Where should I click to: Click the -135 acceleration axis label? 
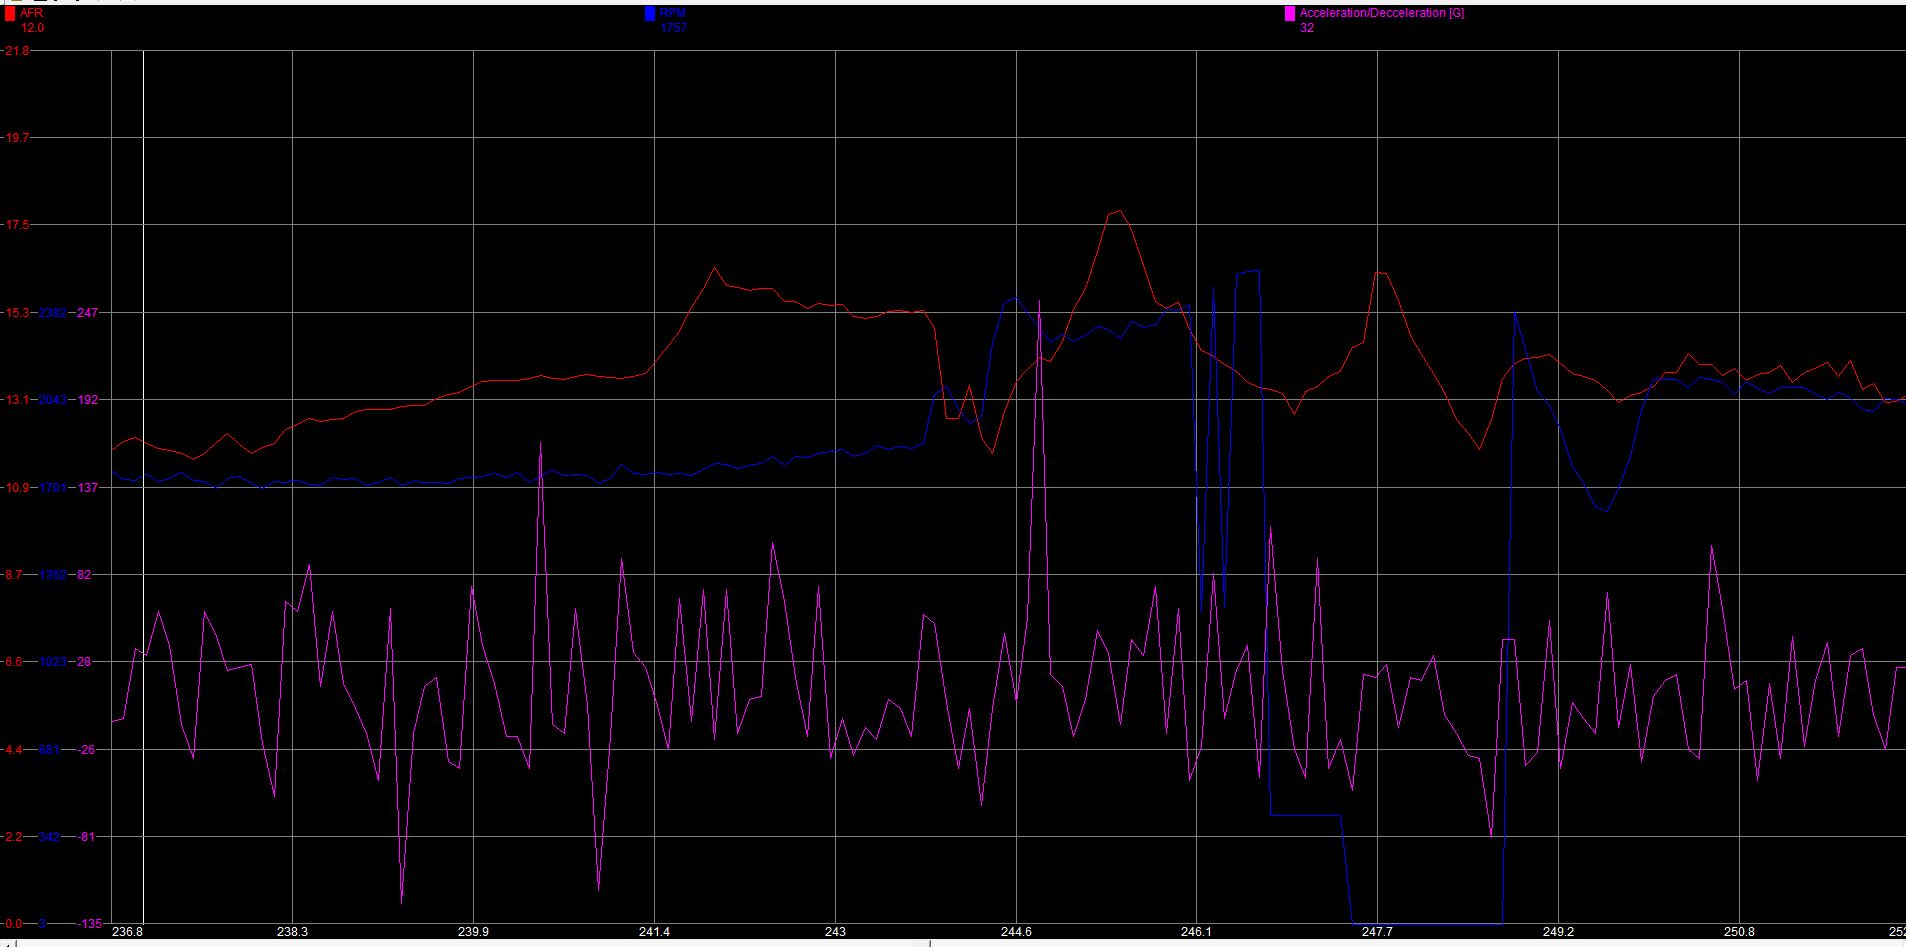(89, 924)
